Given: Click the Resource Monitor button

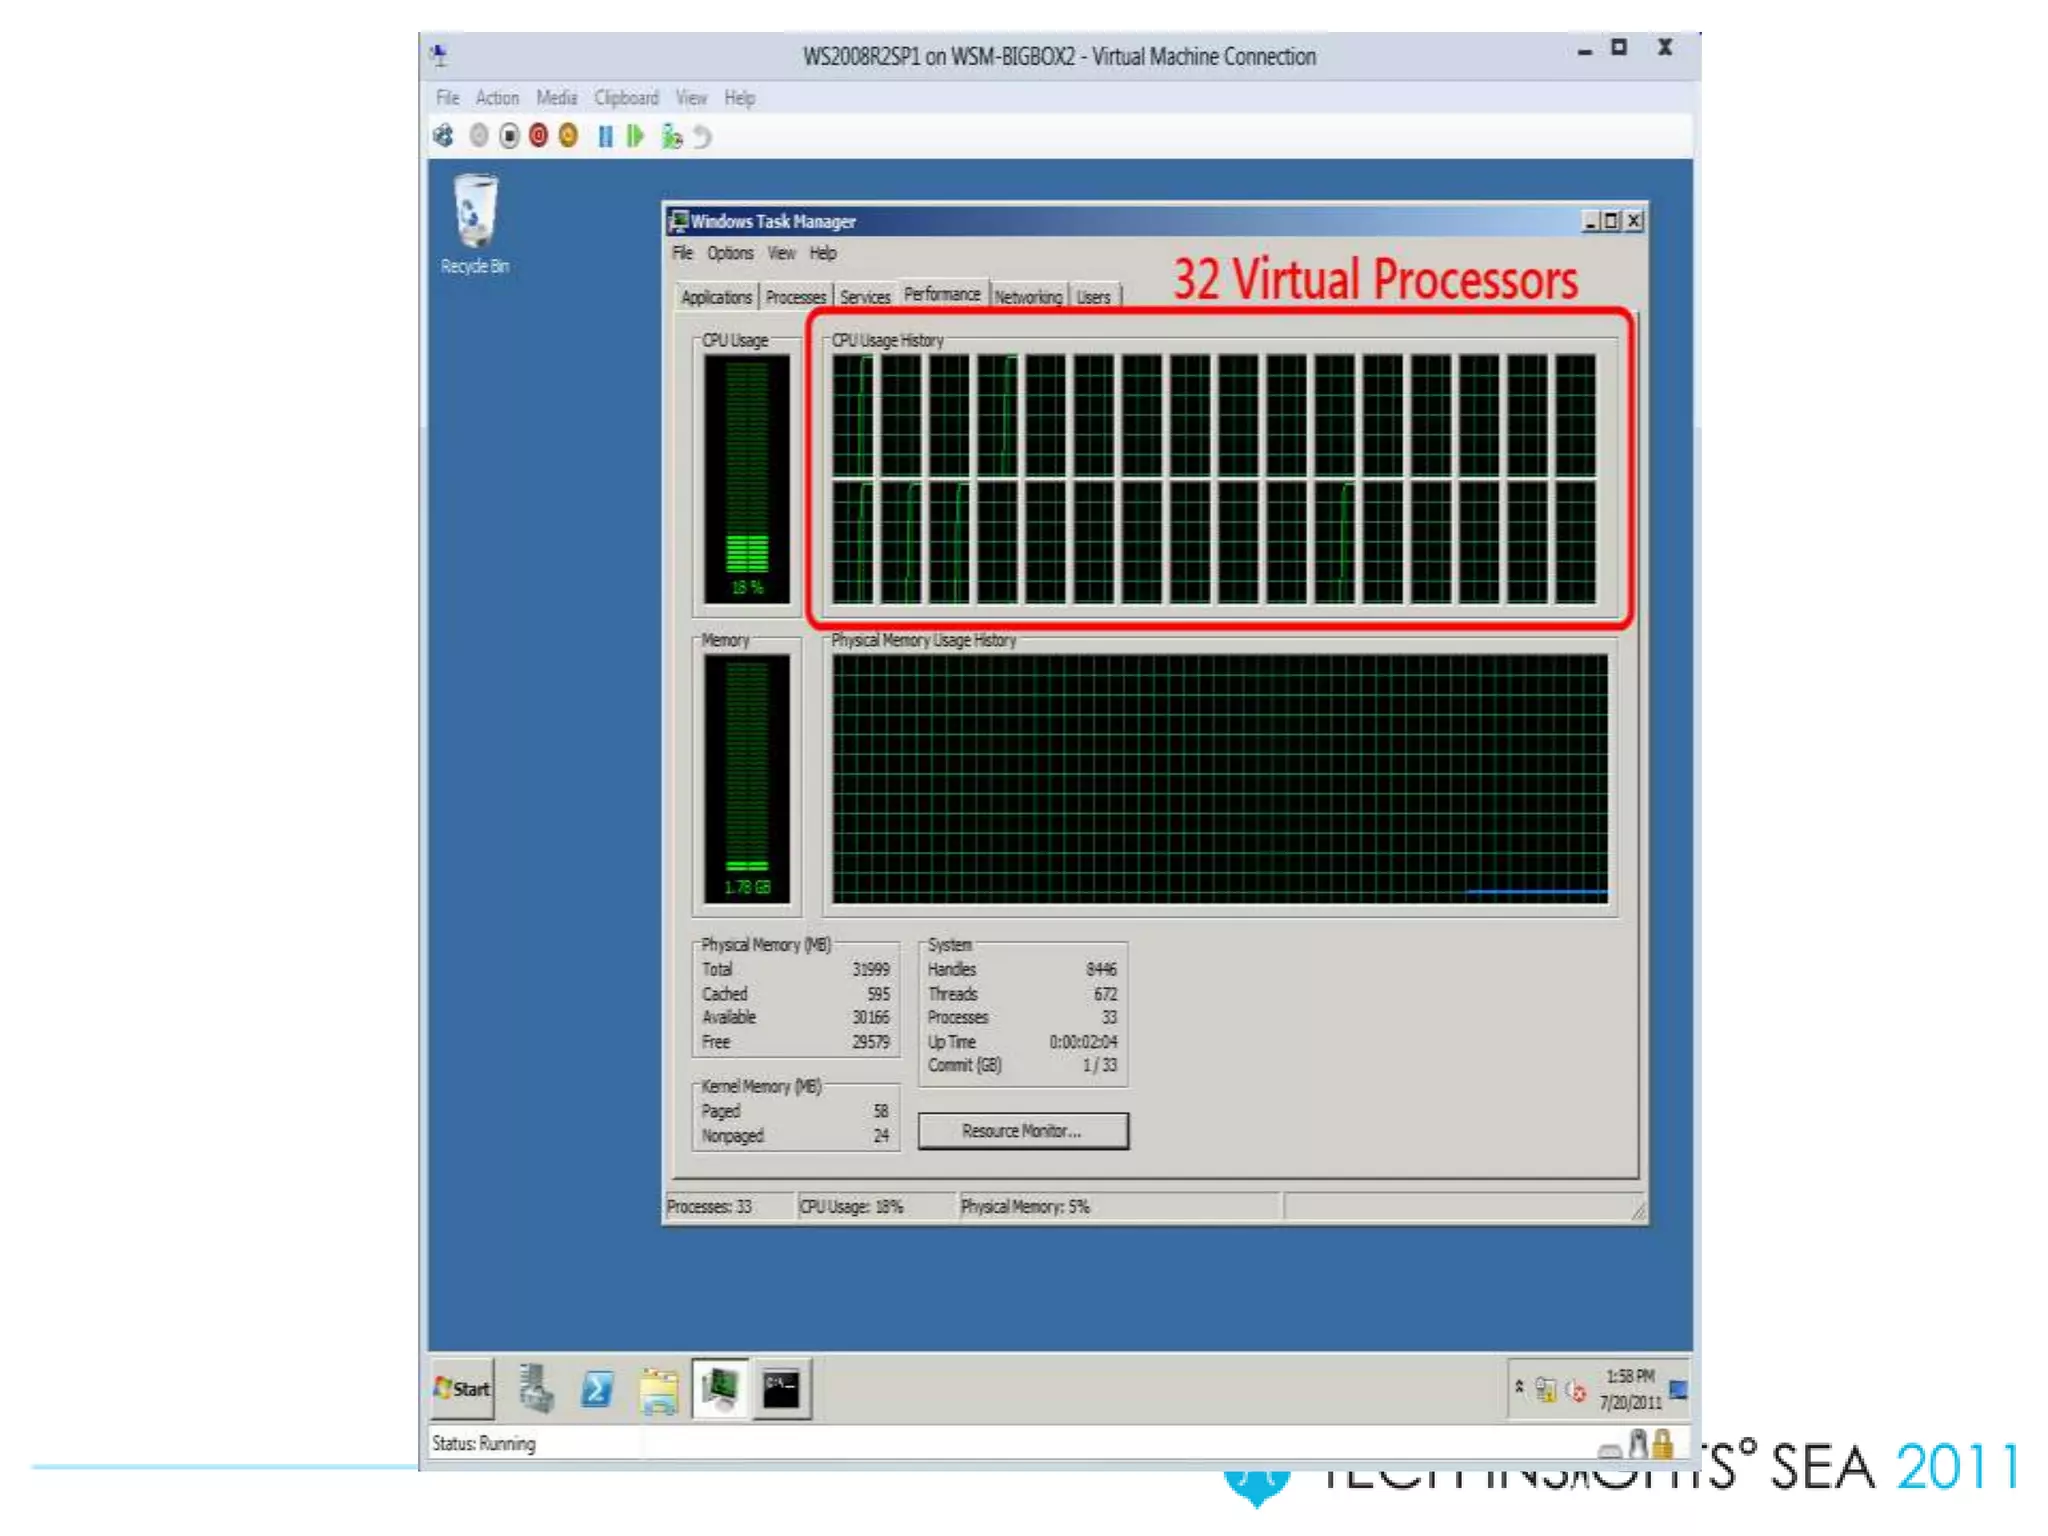Looking at the screenshot, I should click(x=1022, y=1131).
